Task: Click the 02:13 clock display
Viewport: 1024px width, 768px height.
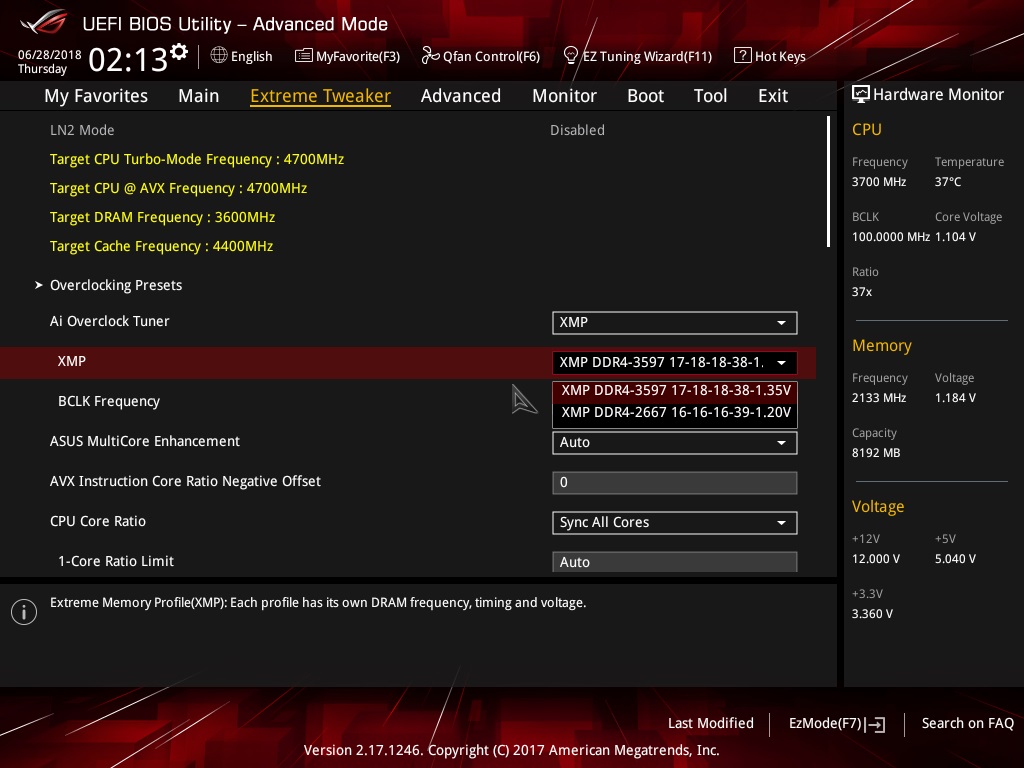Action: pos(128,60)
